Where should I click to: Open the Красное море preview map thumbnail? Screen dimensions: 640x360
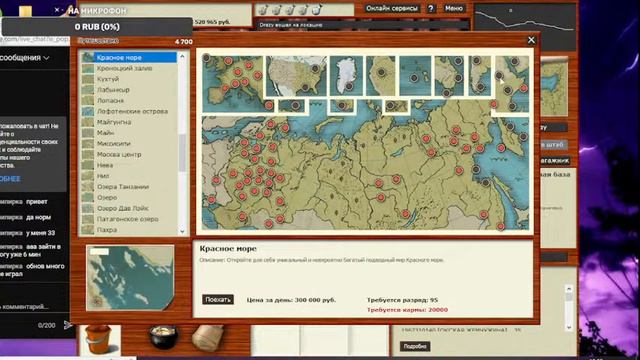pos(130,278)
